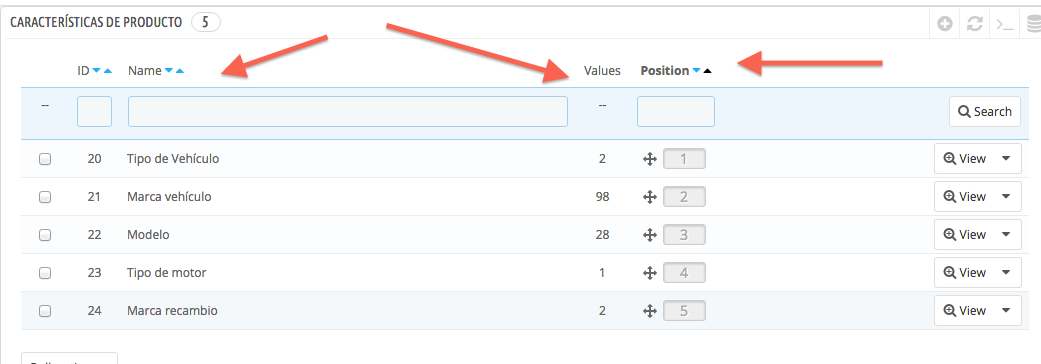This screenshot has height=364, width=1041.
Task: Click the add new feature plus icon
Action: 945,24
